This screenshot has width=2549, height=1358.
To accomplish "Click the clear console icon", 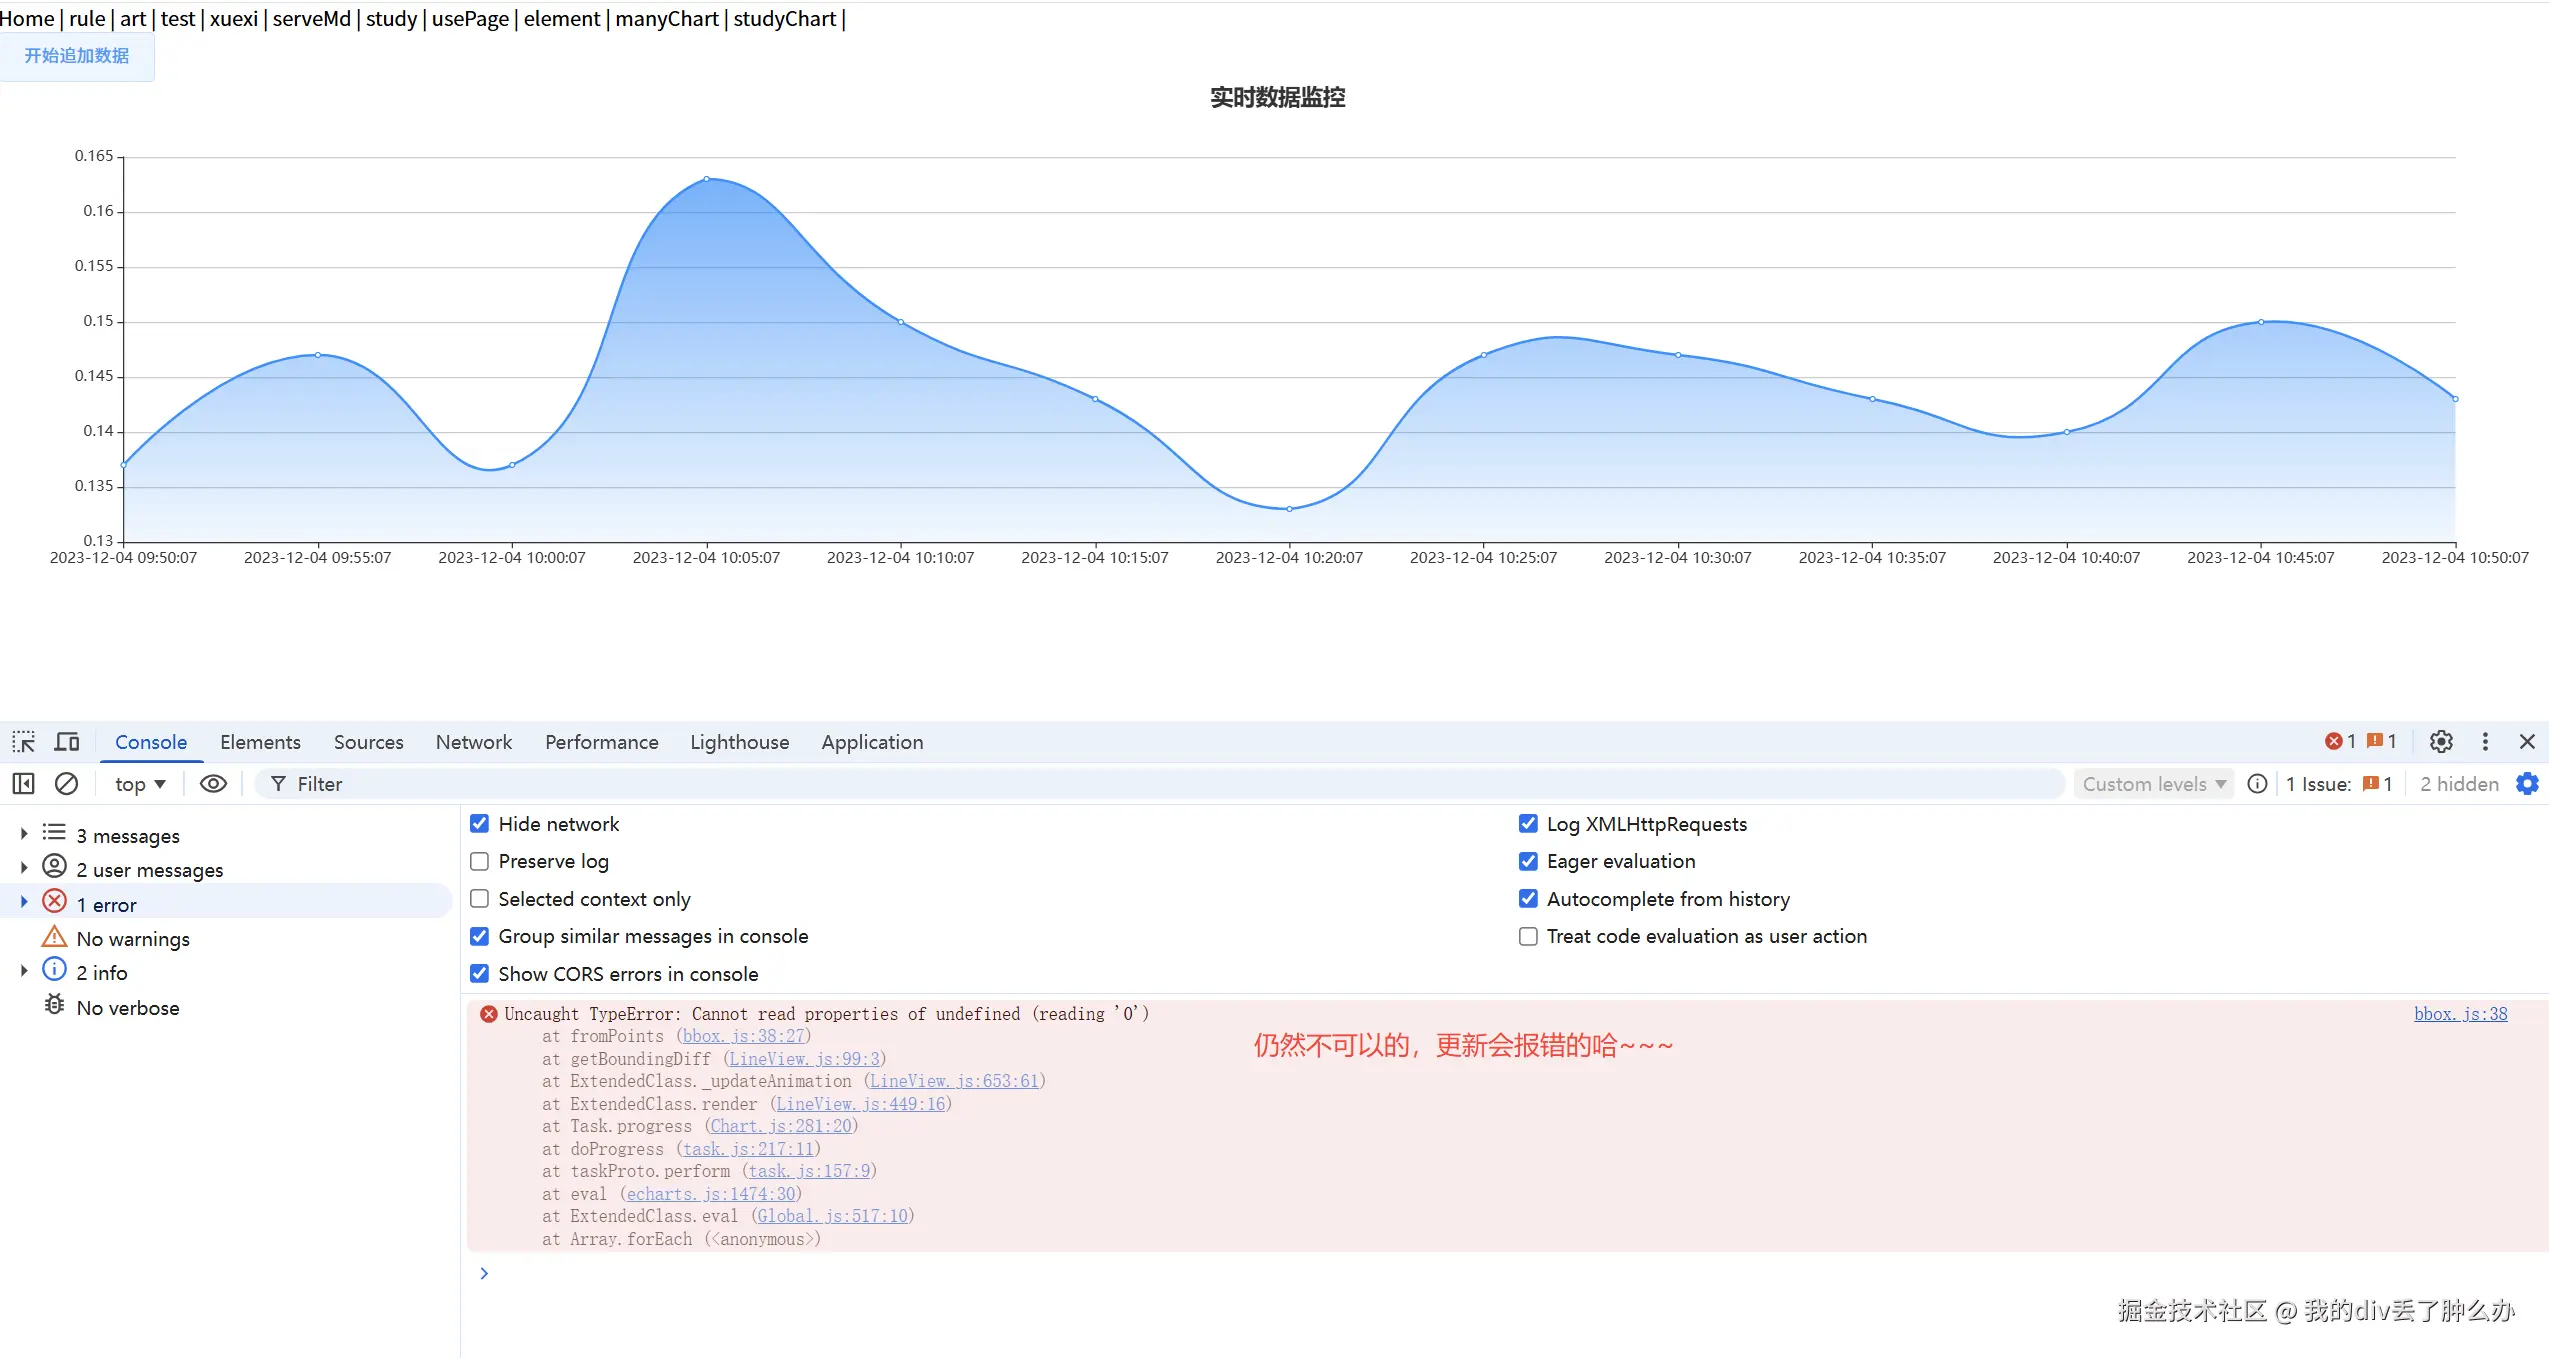I will pos(66,784).
